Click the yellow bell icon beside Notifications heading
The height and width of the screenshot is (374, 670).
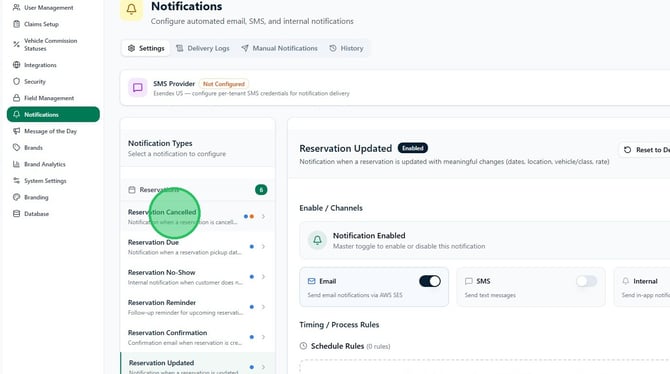tap(132, 9)
